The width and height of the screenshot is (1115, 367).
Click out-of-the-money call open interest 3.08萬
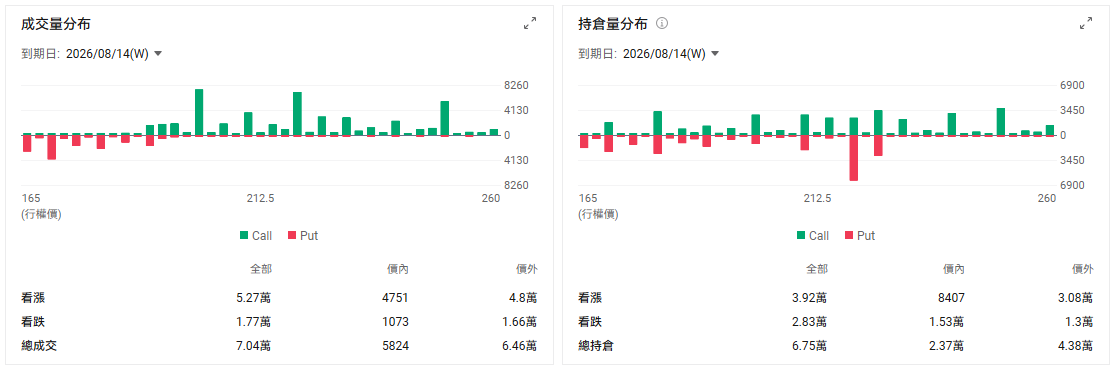point(1077,298)
